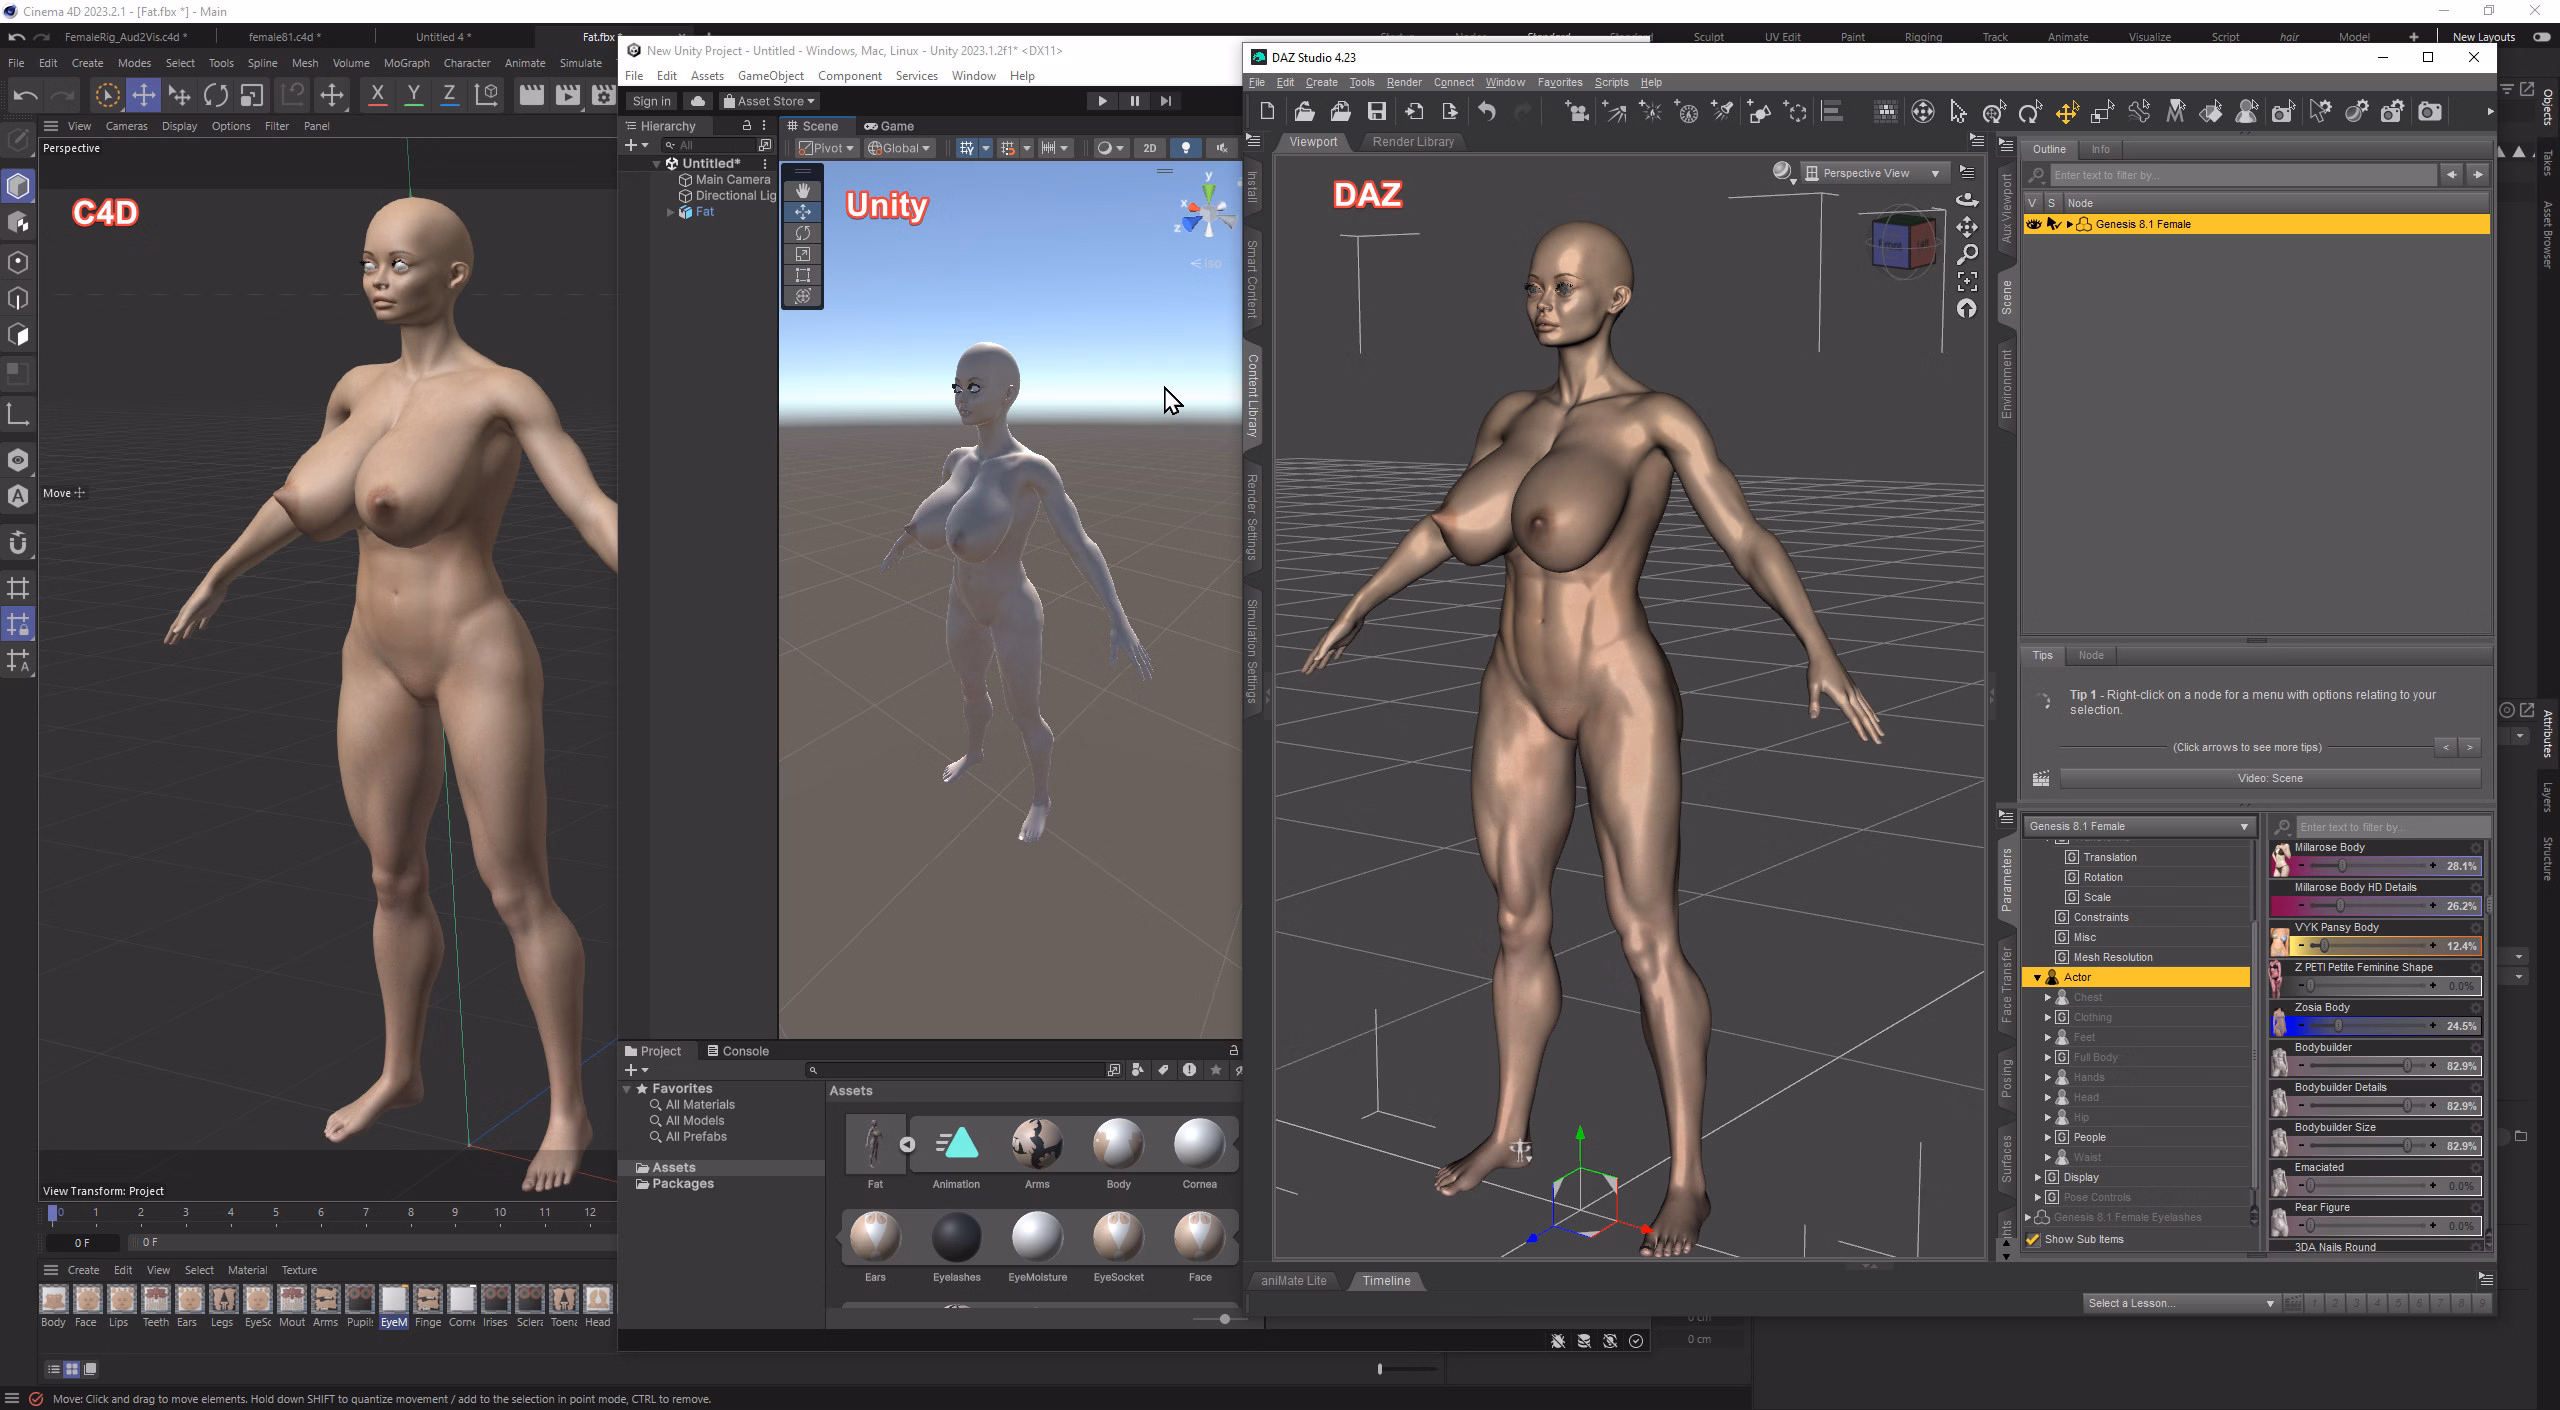Click the DAZ scene filter text field
The width and height of the screenshot is (2560, 1410).
pos(2243,175)
